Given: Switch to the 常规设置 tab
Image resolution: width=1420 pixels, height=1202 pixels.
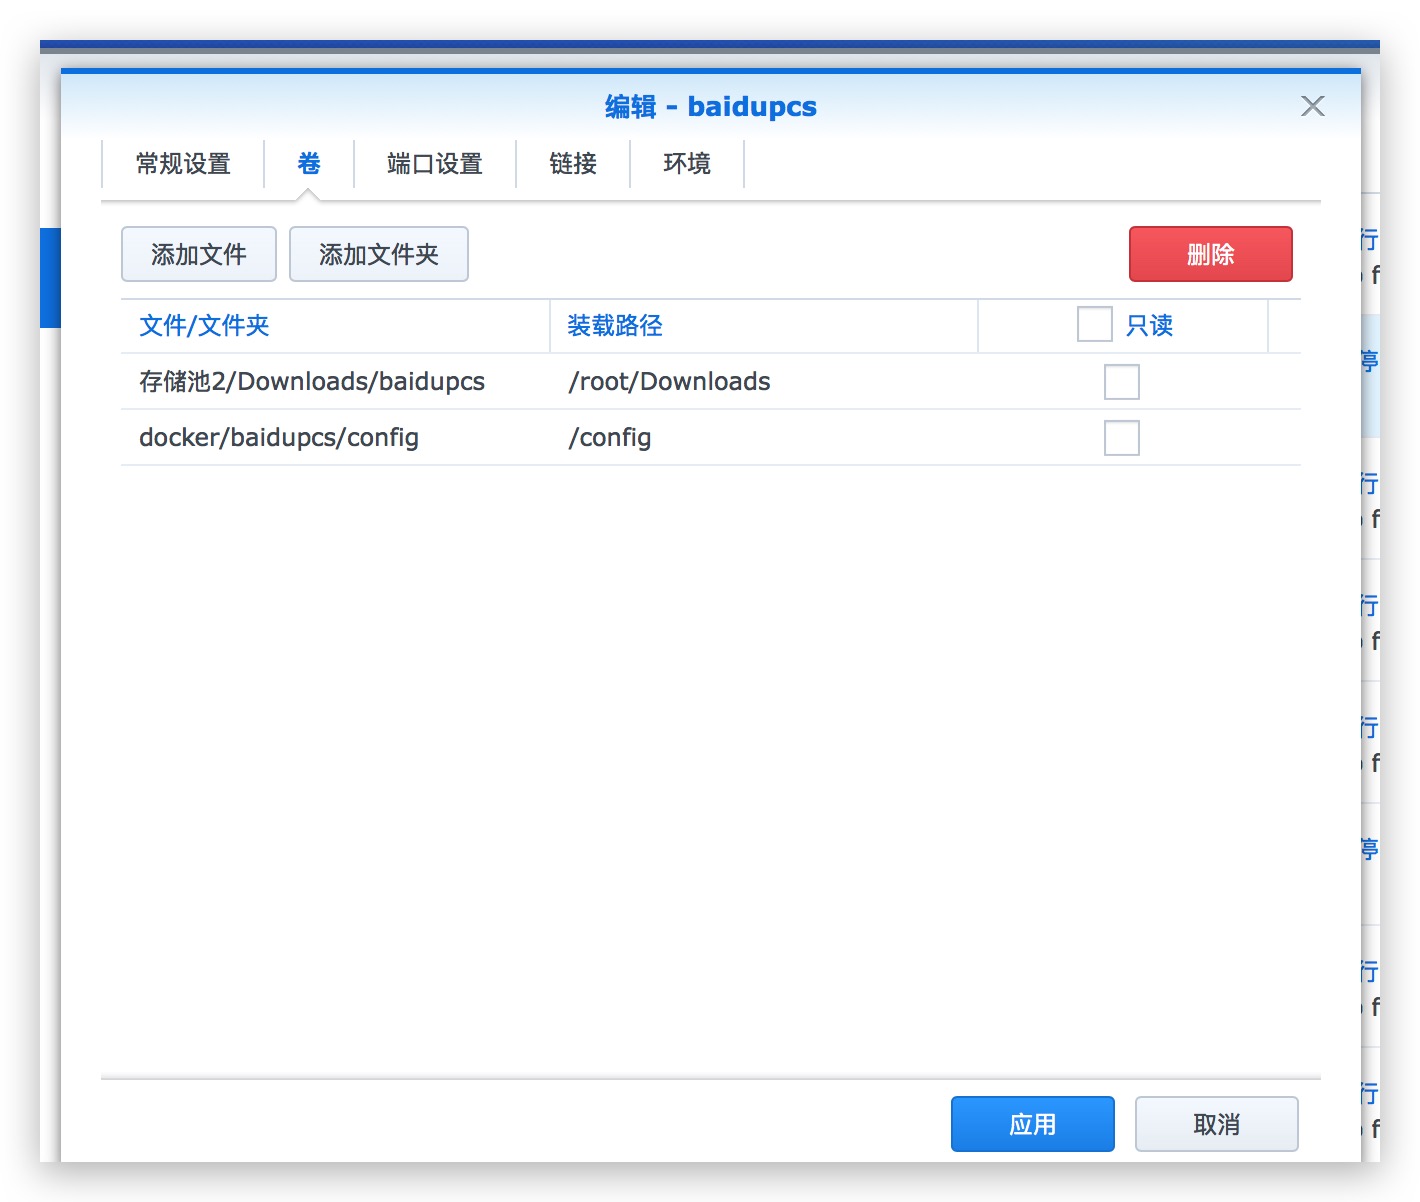Looking at the screenshot, I should (183, 164).
